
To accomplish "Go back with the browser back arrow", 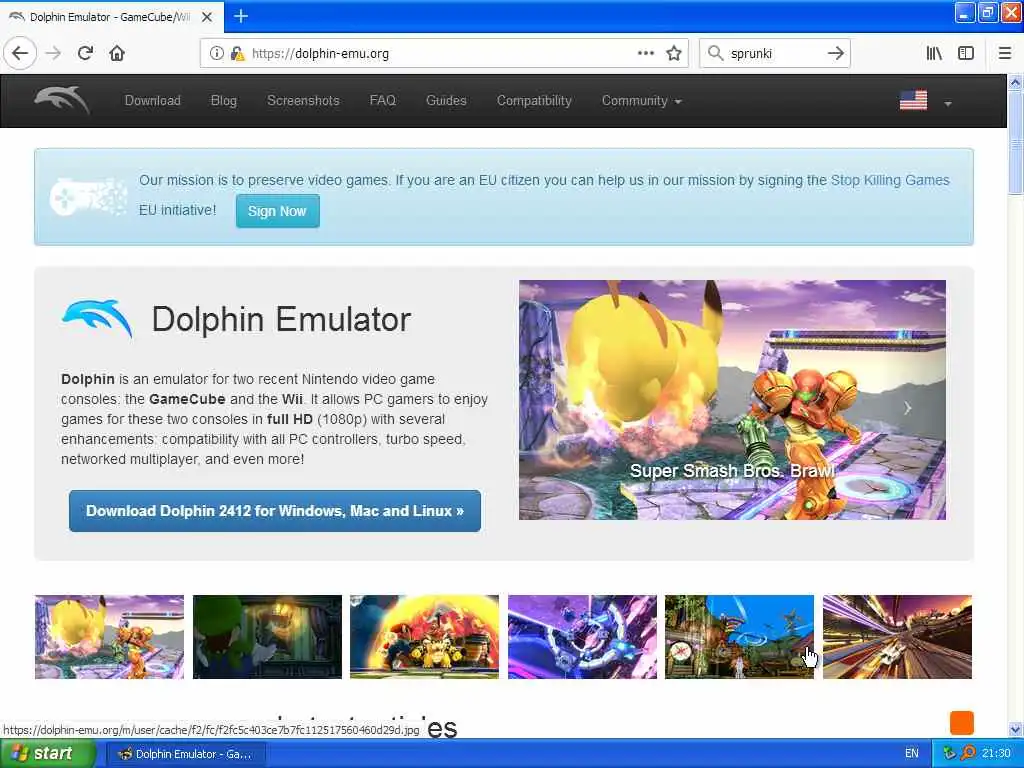I will [20, 53].
